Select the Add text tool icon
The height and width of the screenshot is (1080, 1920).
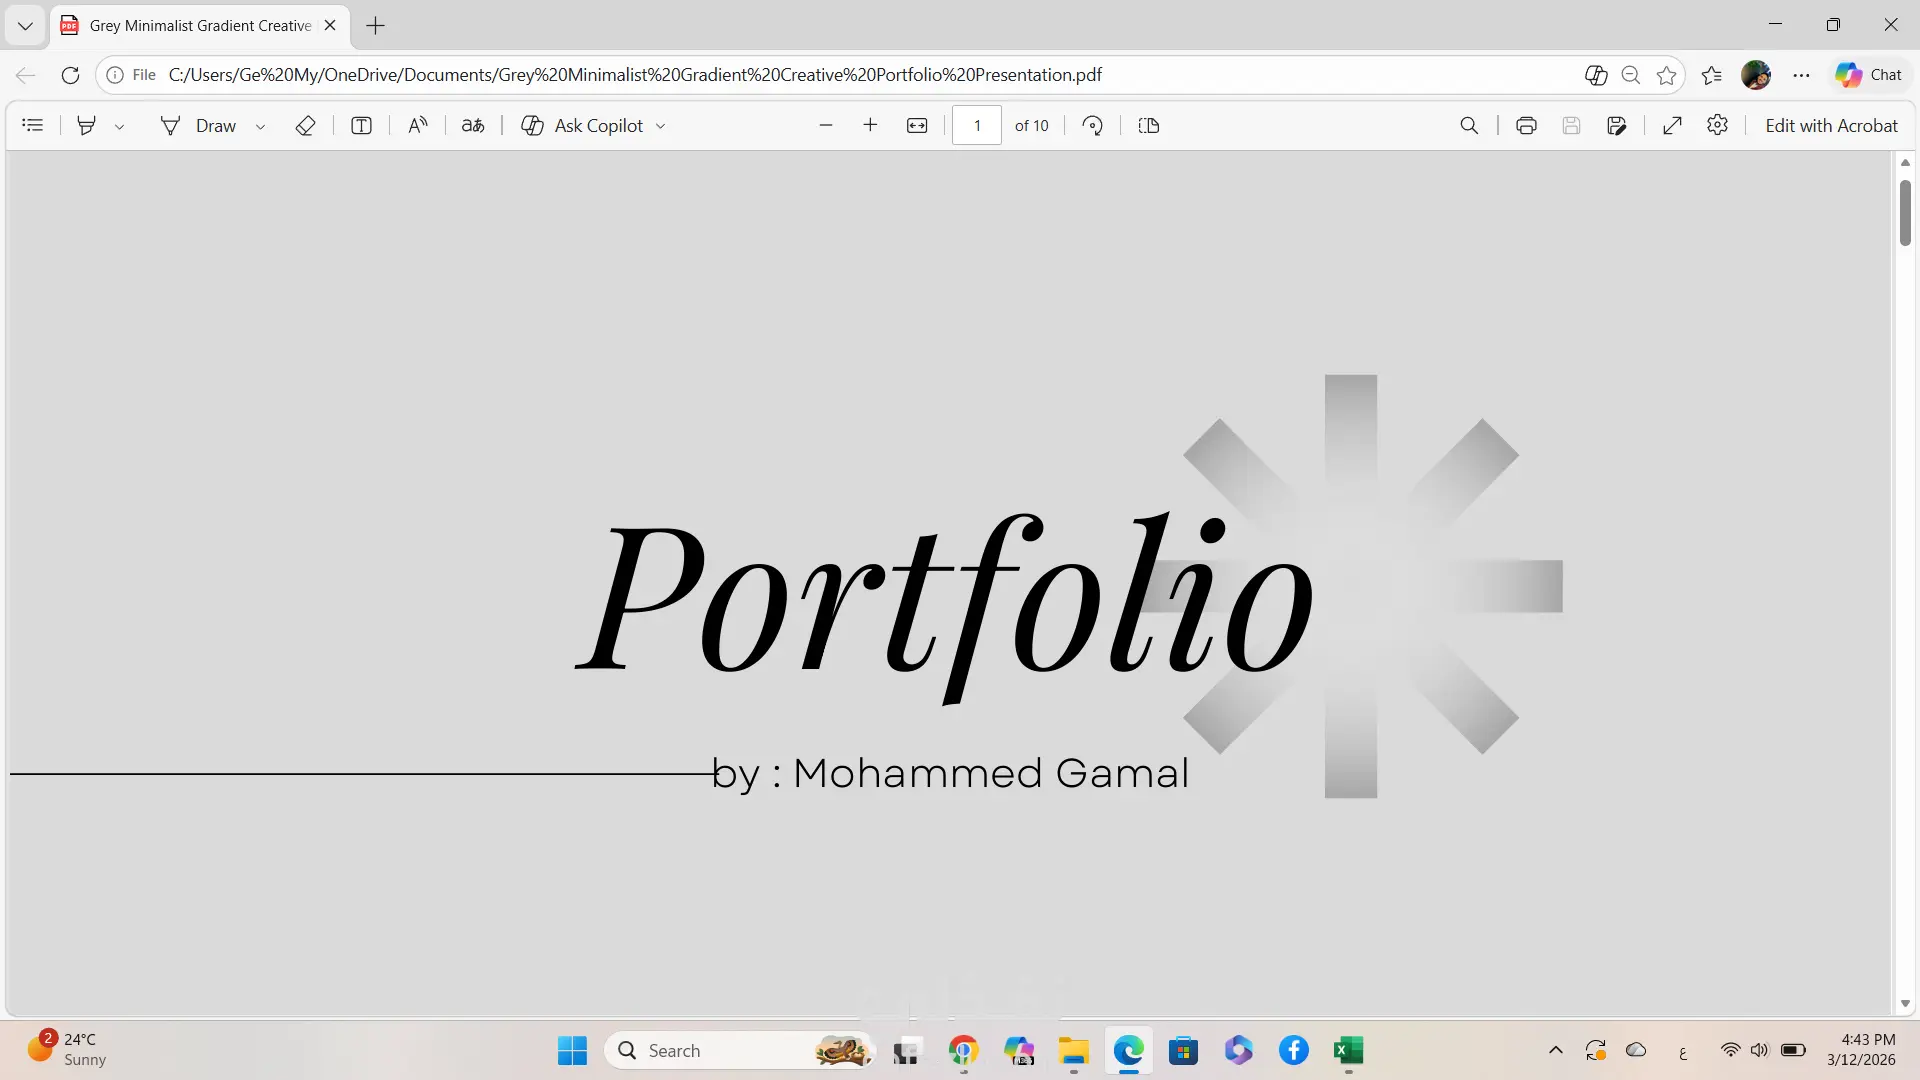(362, 126)
